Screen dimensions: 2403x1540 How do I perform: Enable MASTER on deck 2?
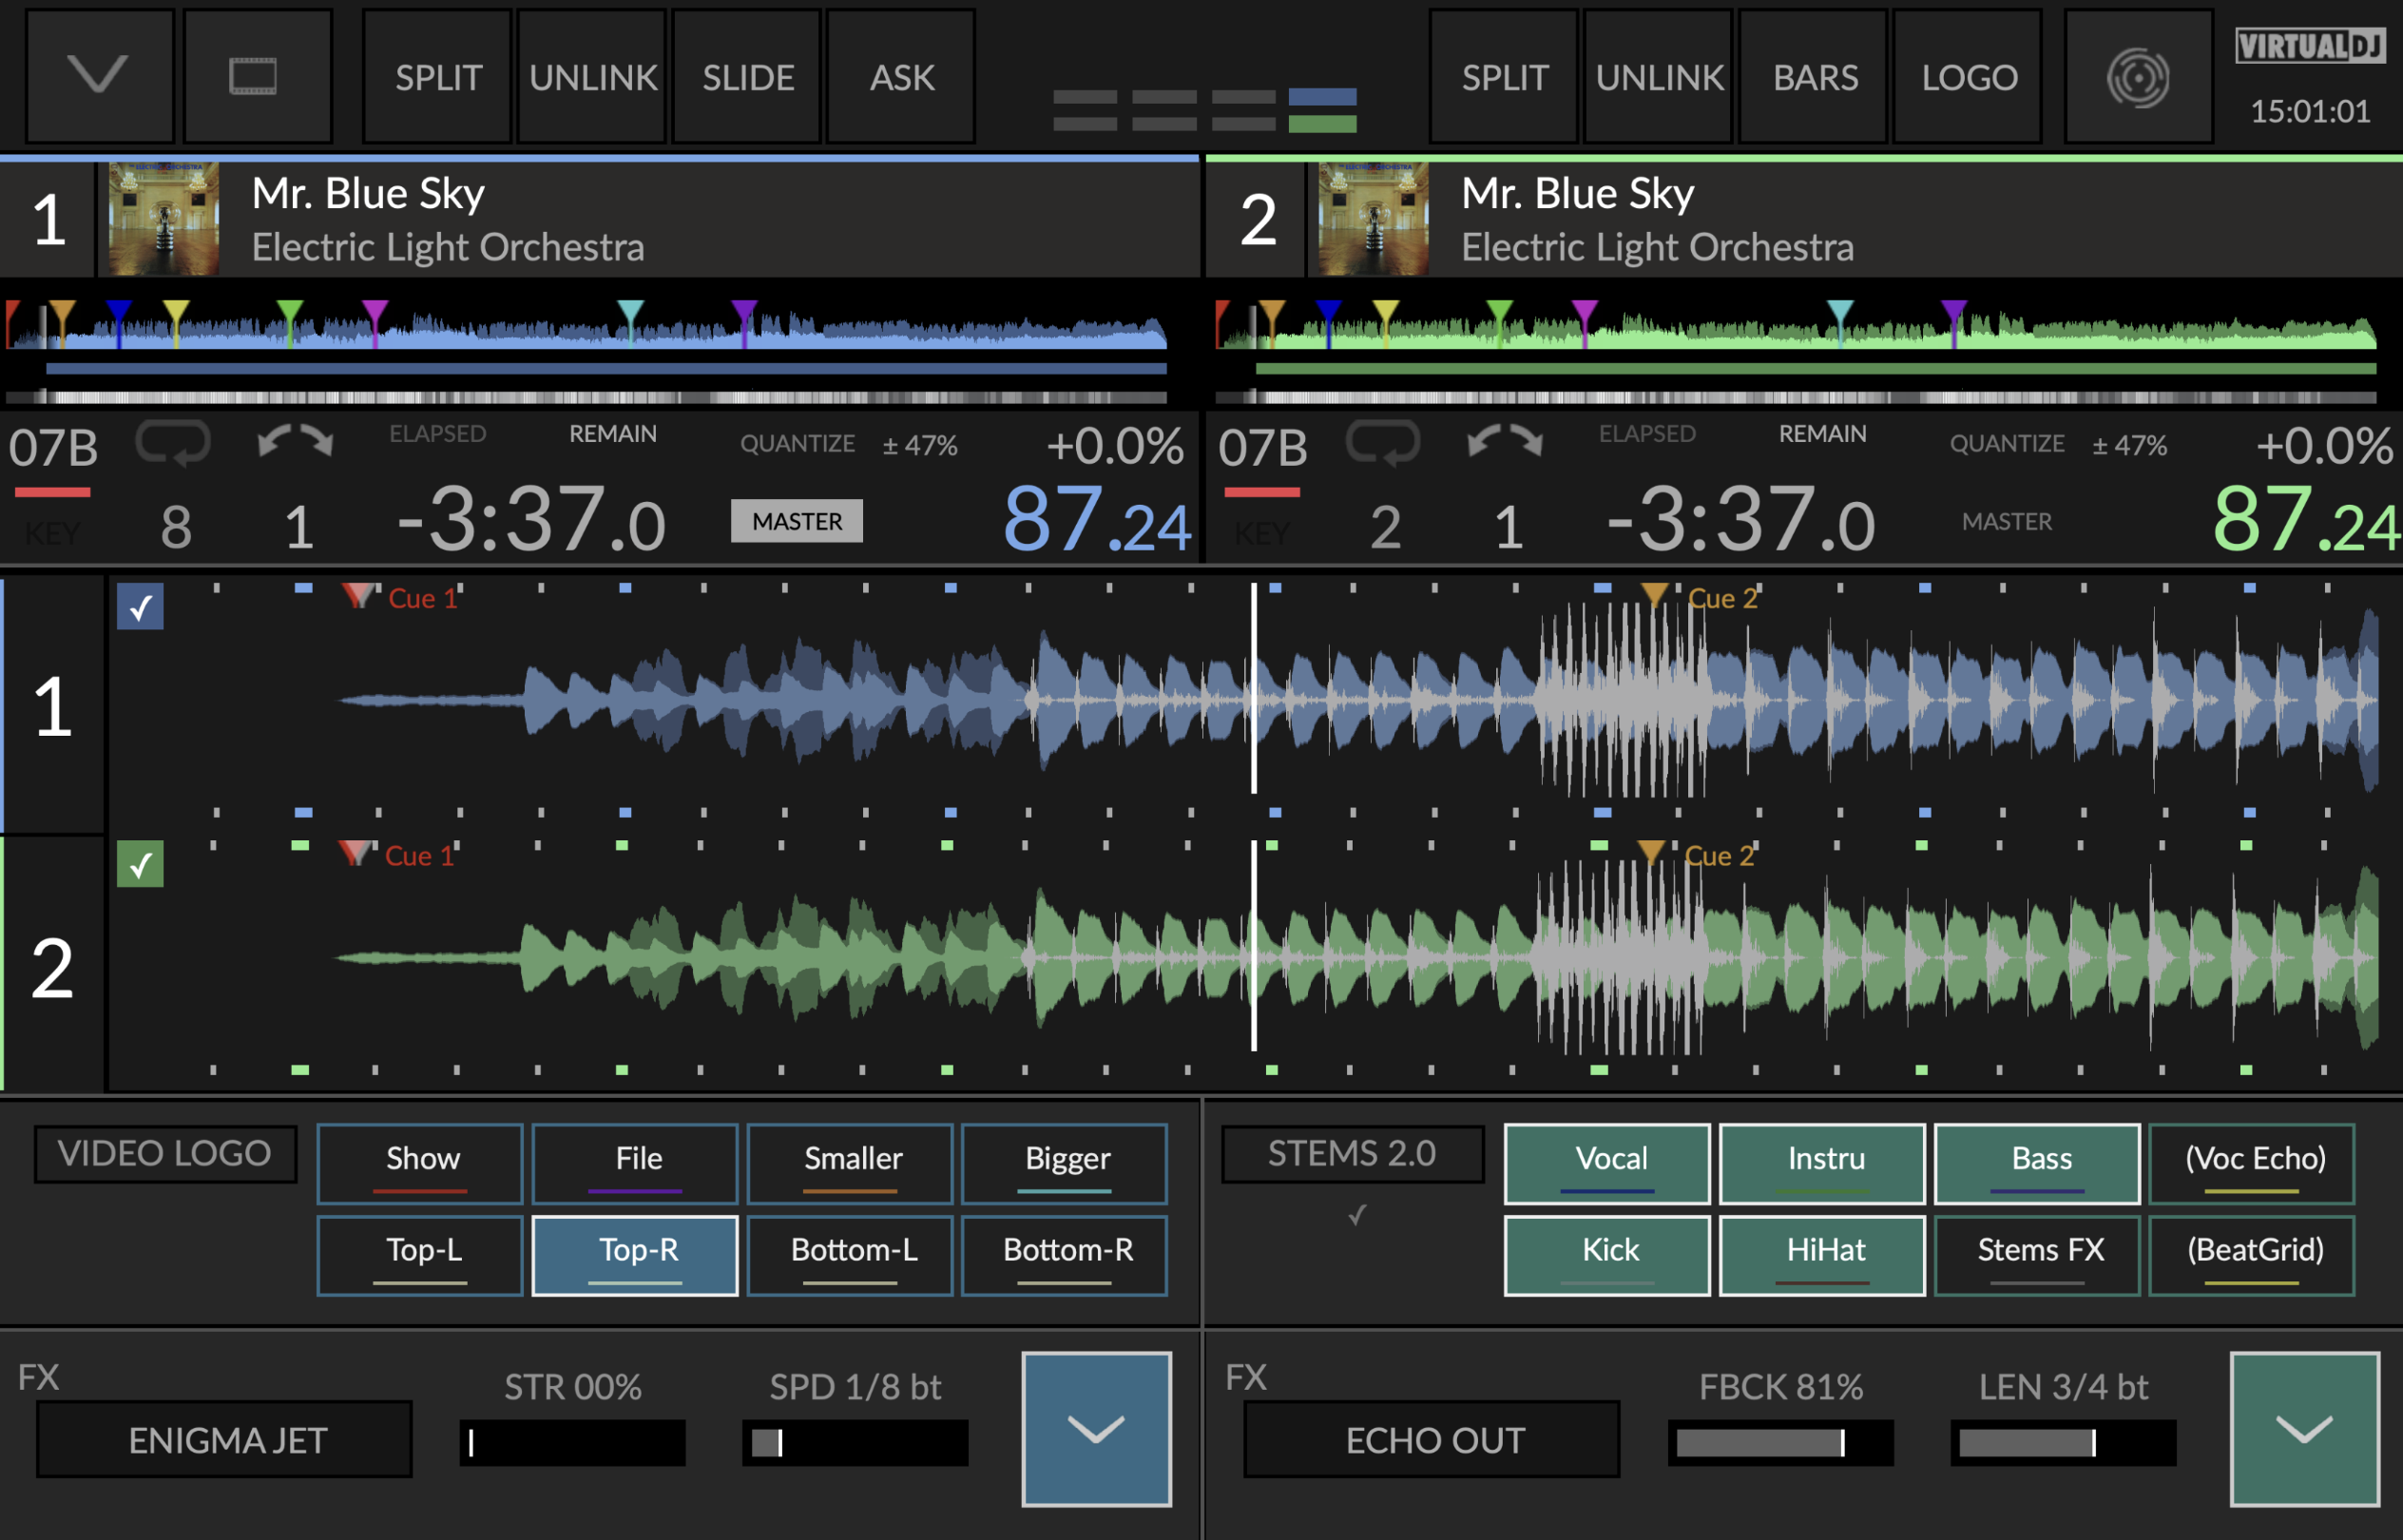tap(2007, 521)
